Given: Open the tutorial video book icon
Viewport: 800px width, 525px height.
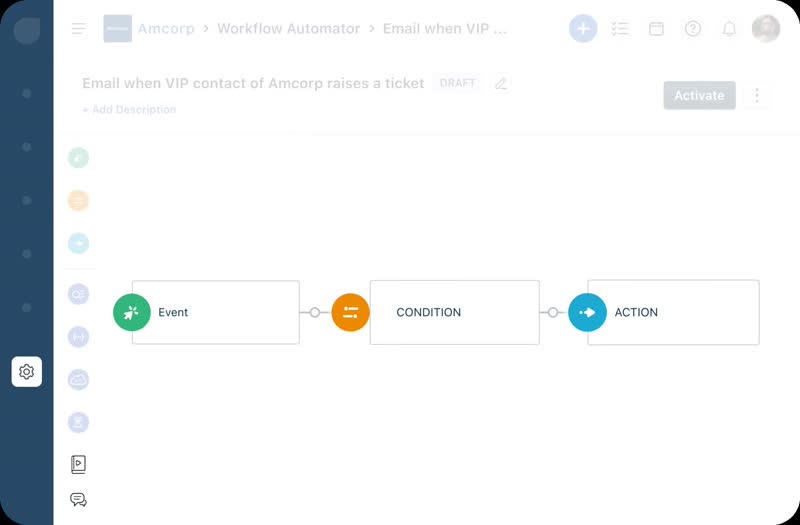Looking at the screenshot, I should (x=78, y=464).
